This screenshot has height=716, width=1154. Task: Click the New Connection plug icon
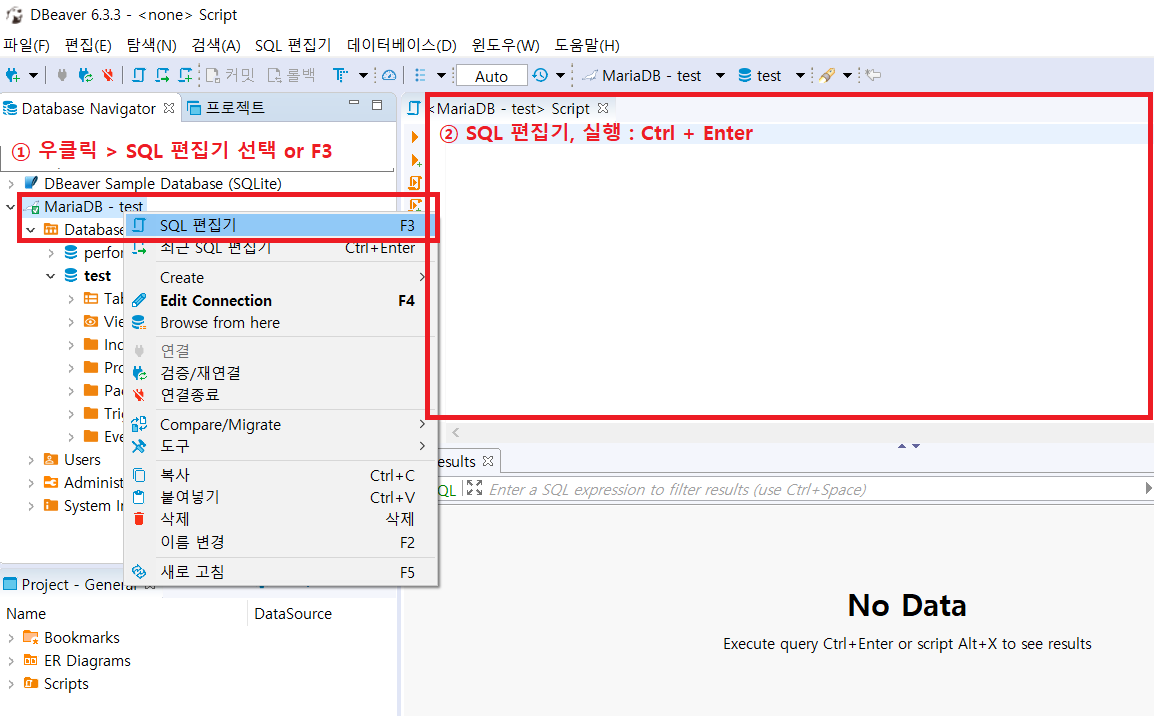pyautogui.click(x=13, y=75)
